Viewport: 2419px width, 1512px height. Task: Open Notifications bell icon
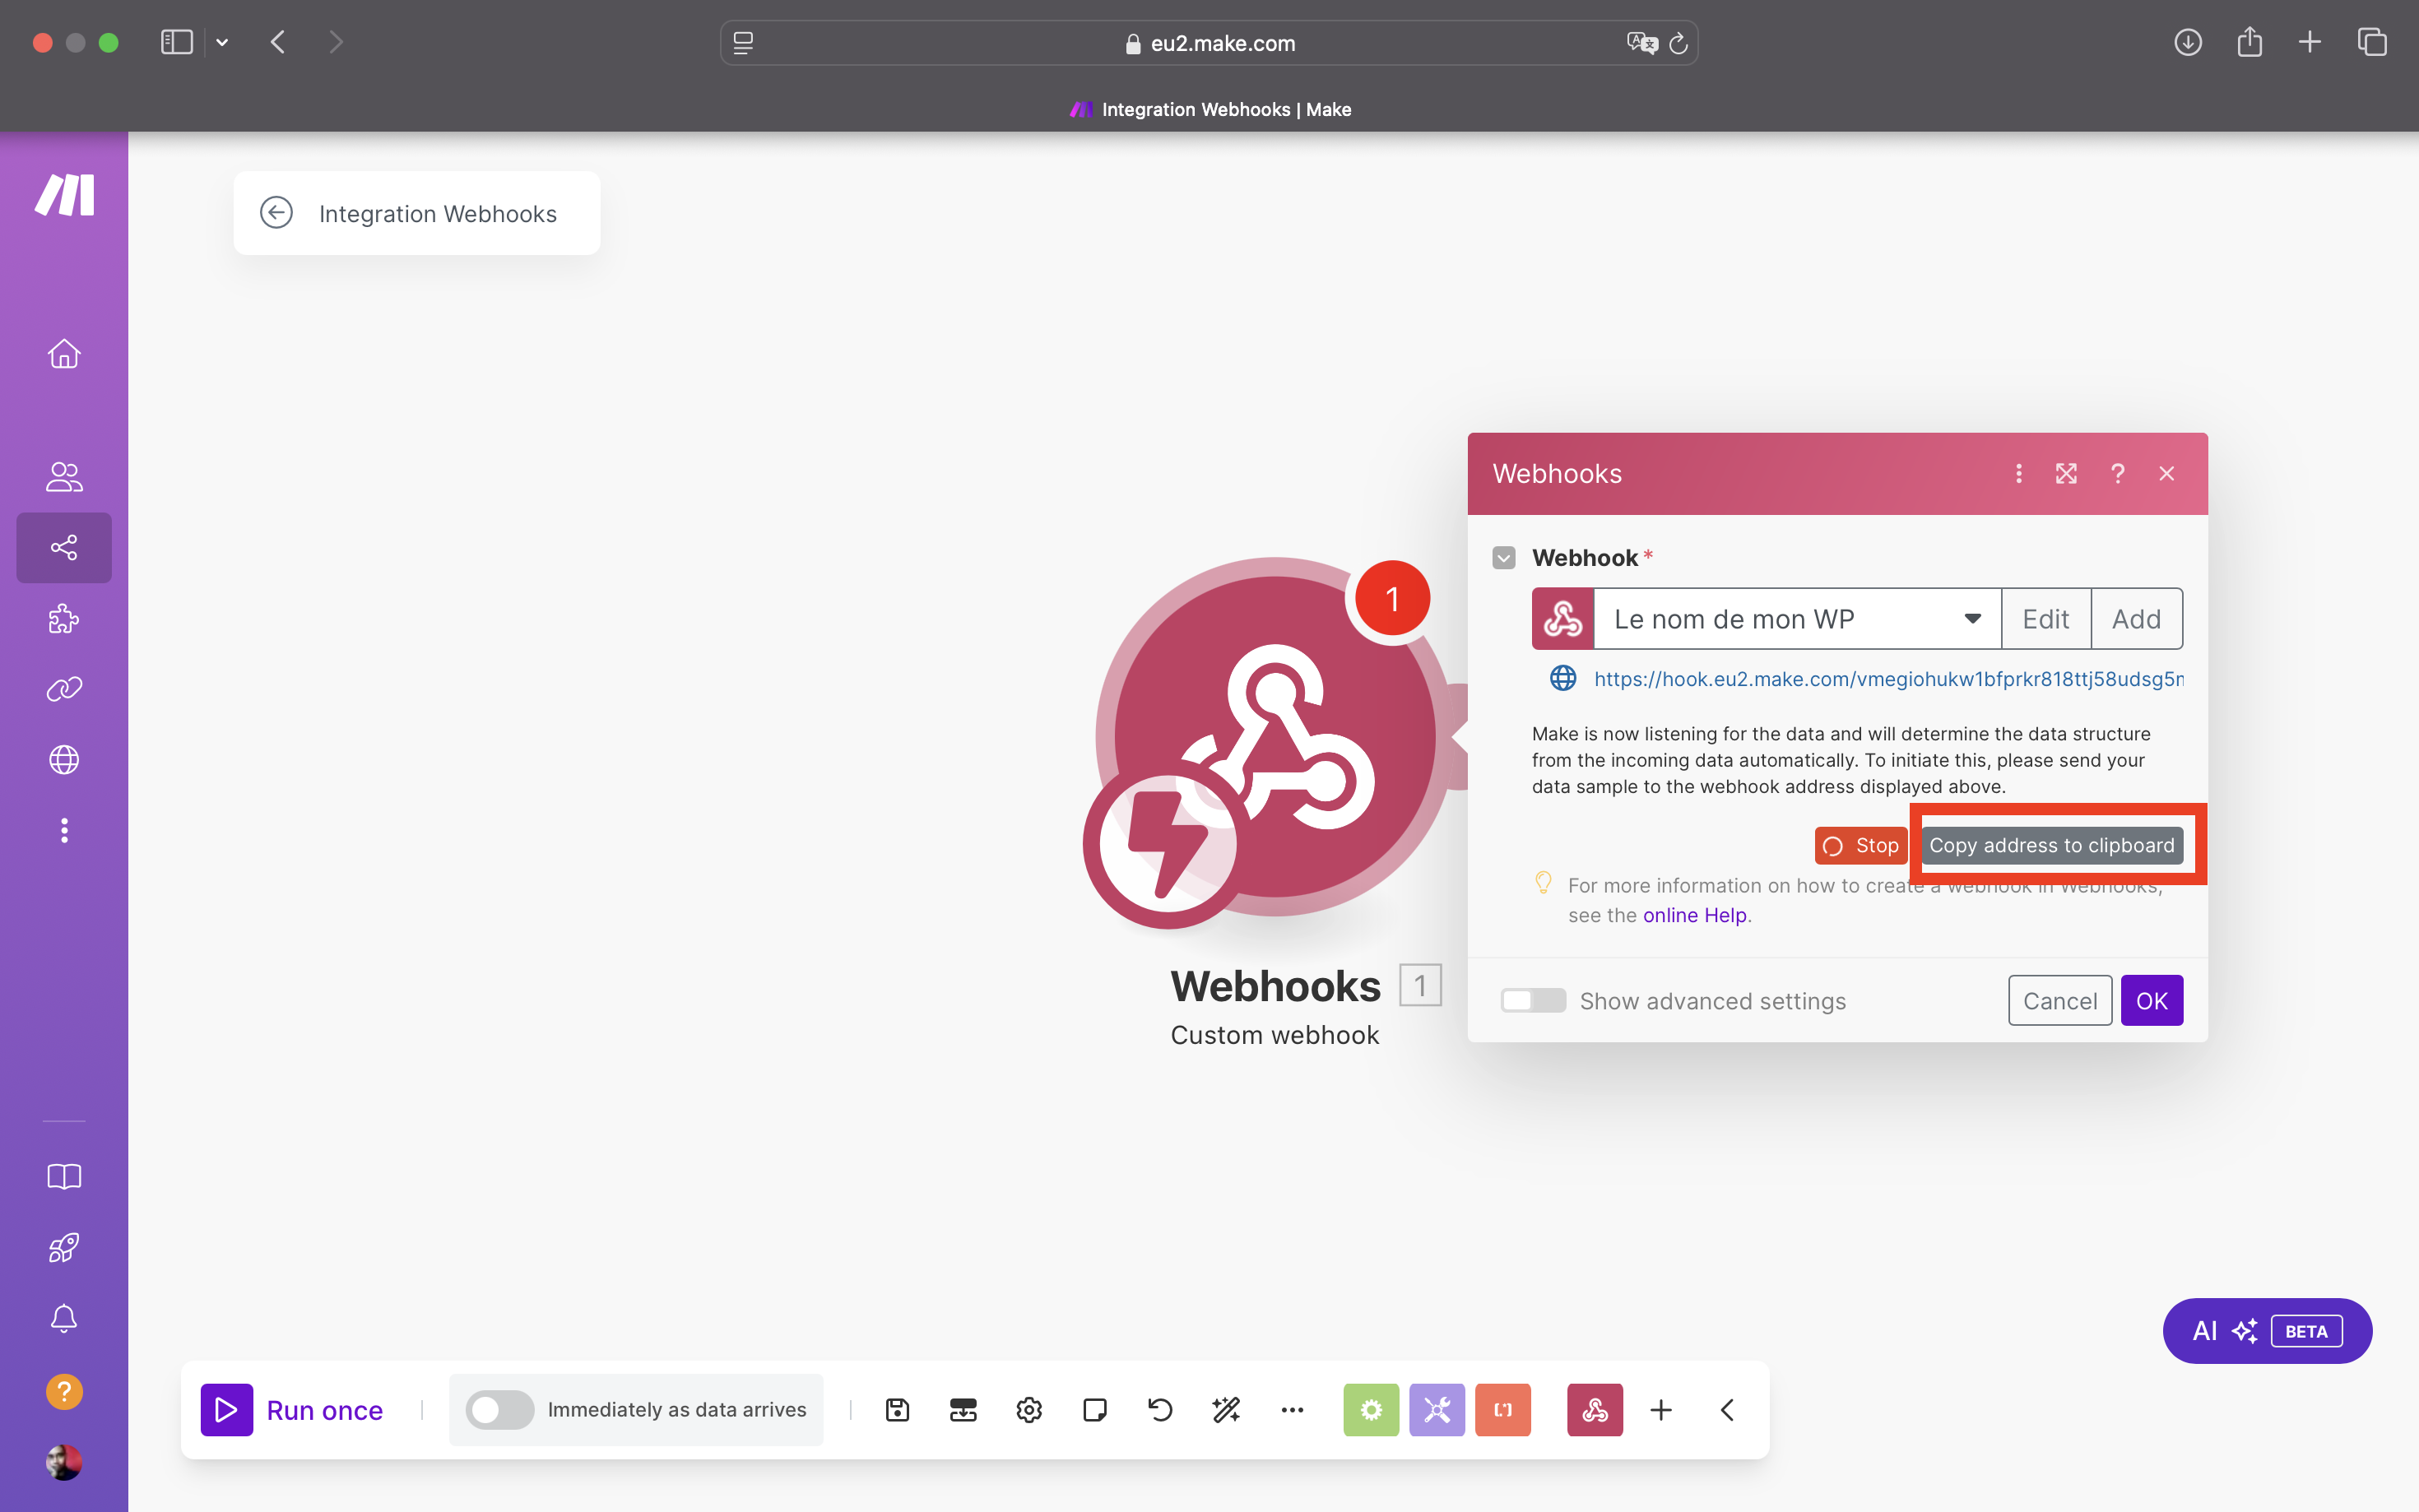[x=64, y=1318]
